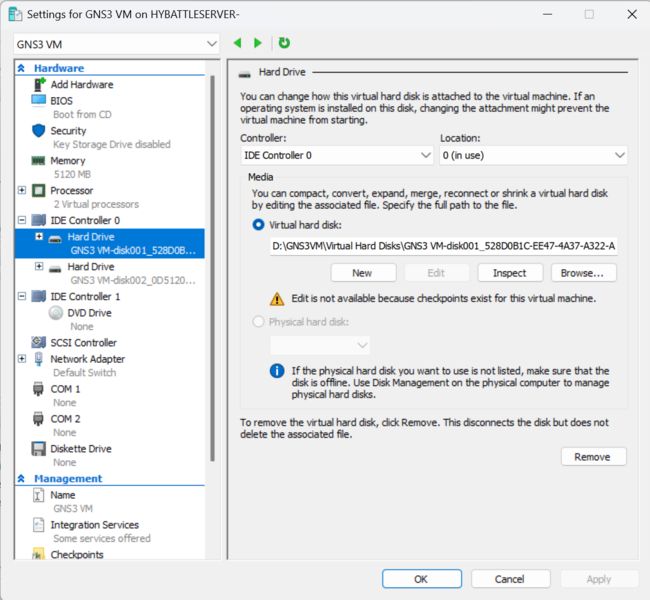Select the Memory chip icon
Screen dimensions: 650x600
[39, 160]
